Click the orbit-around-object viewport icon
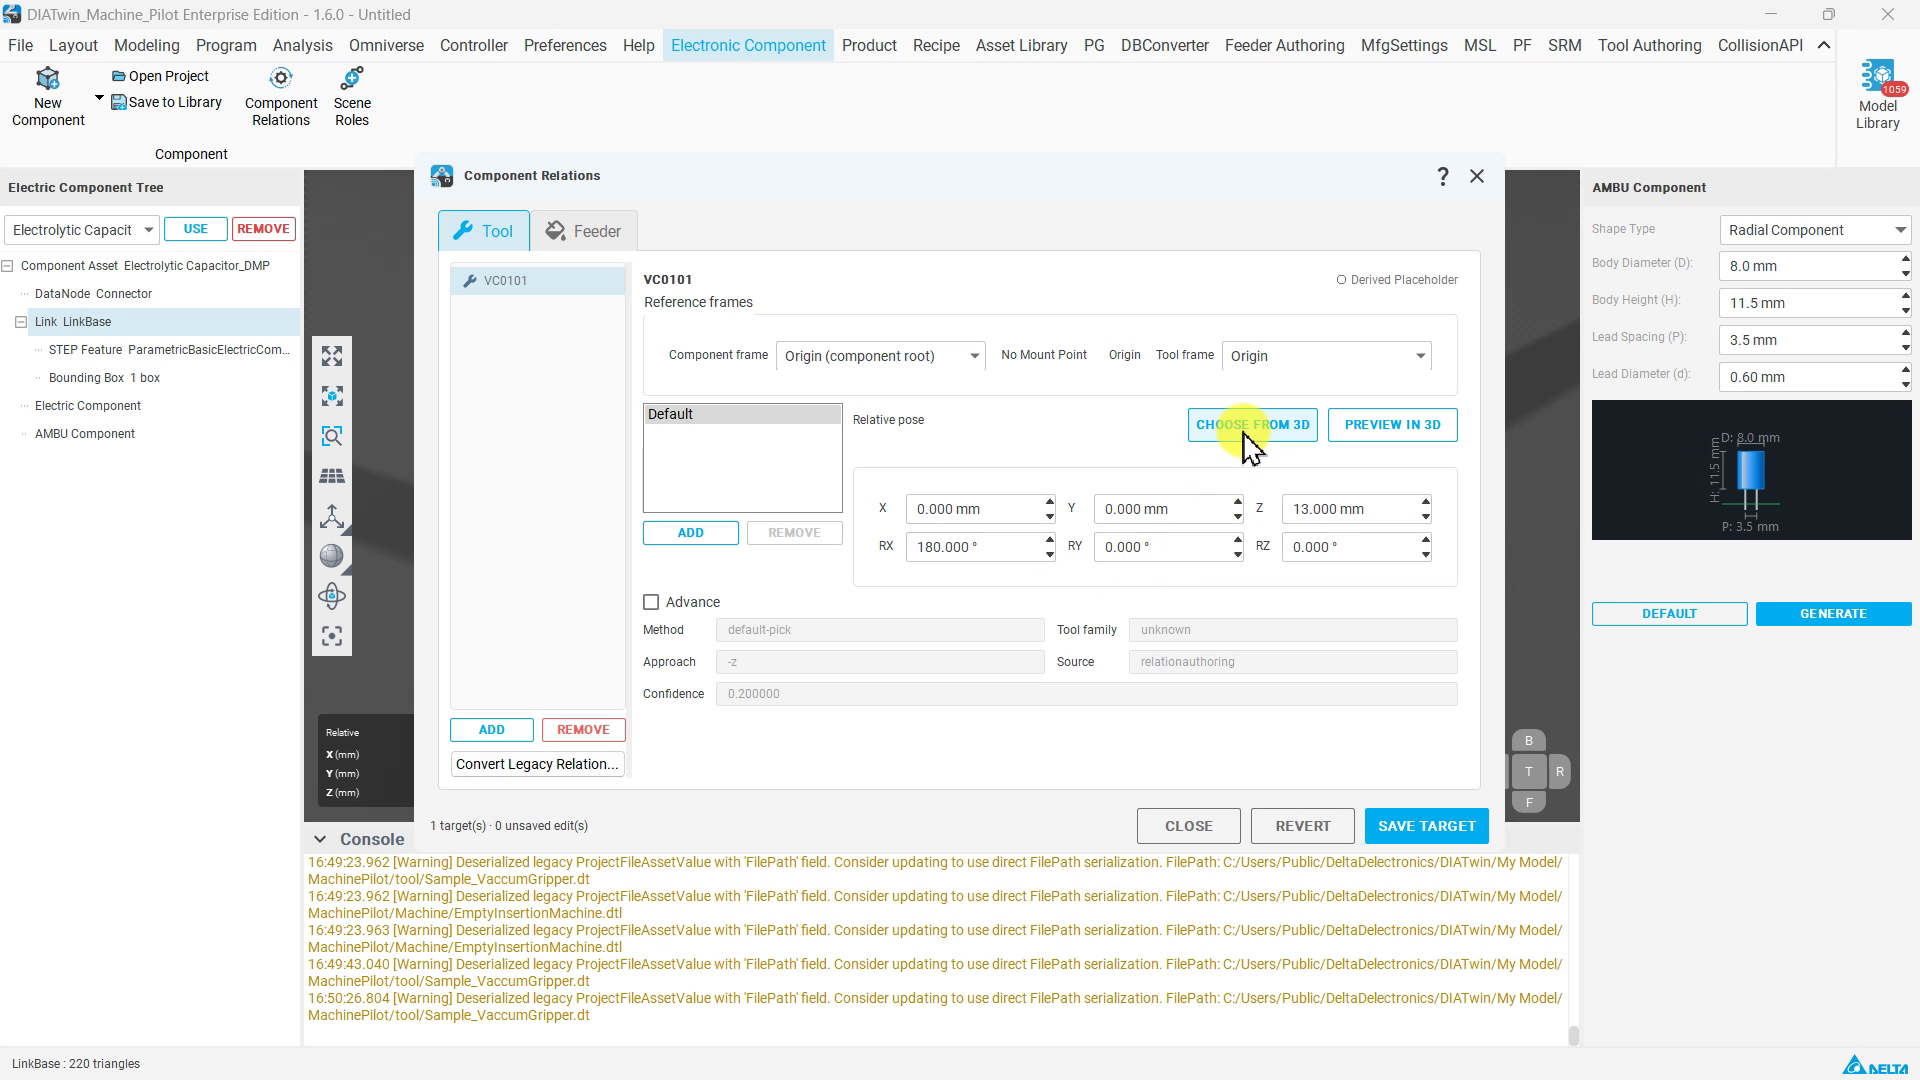1920x1080 pixels. 332,596
